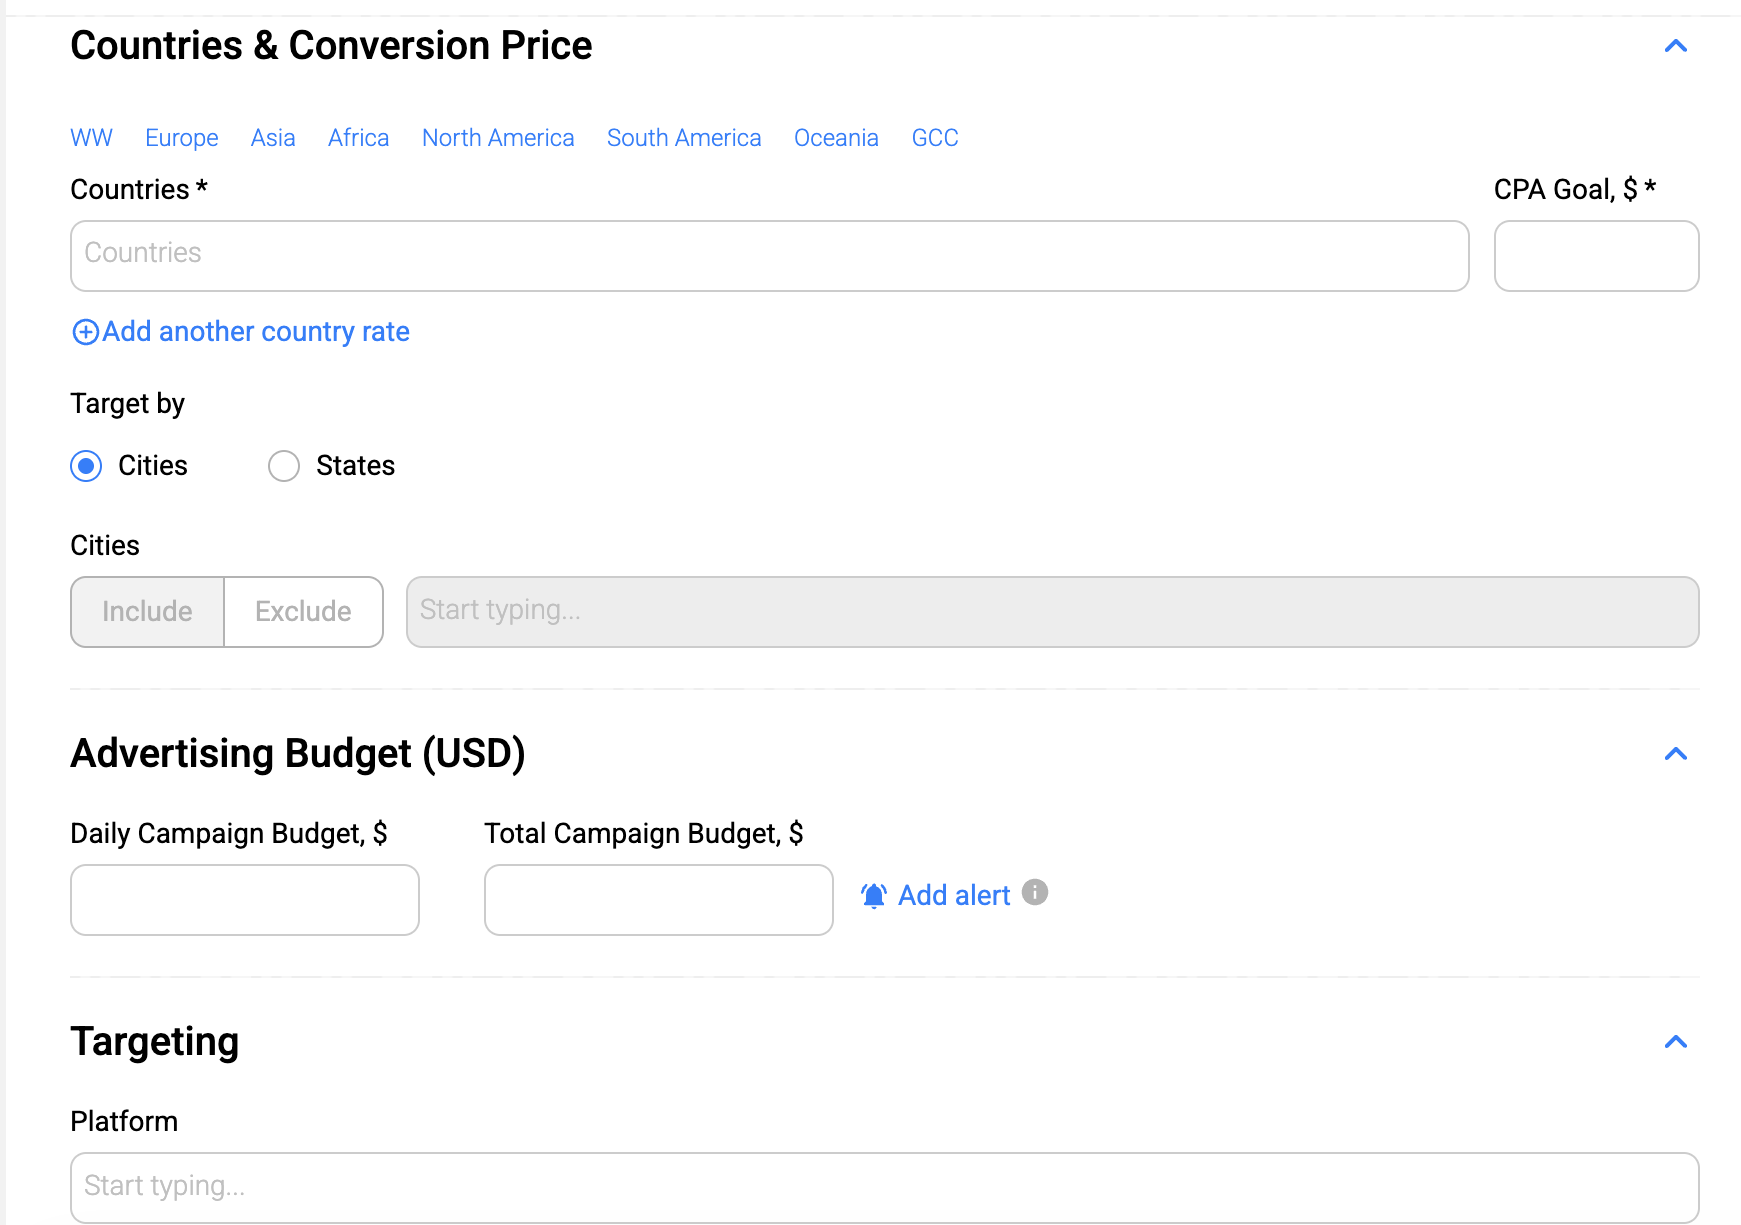The width and height of the screenshot is (1741, 1225).
Task: Click the Daily Campaign Budget field
Action: click(245, 900)
